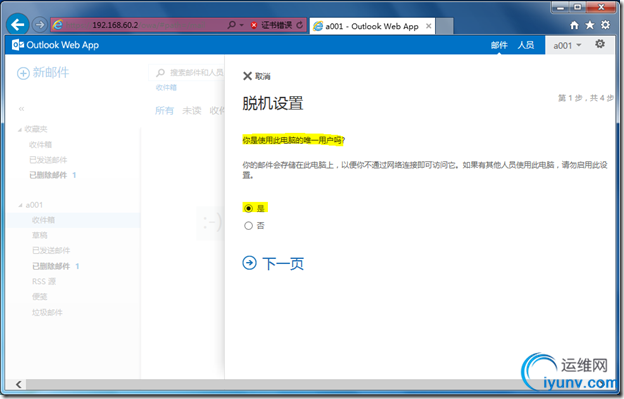Select the 否 radio button
This screenshot has width=624, height=399.
(248, 226)
